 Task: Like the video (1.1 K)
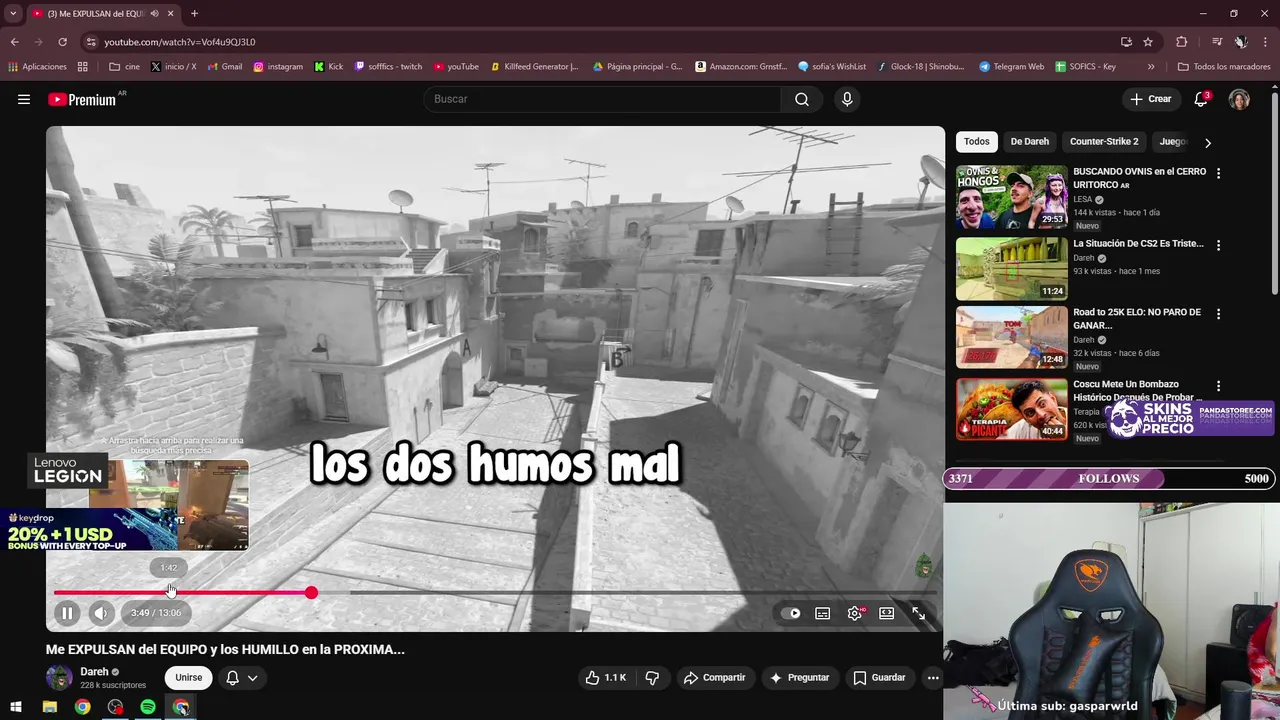point(606,678)
